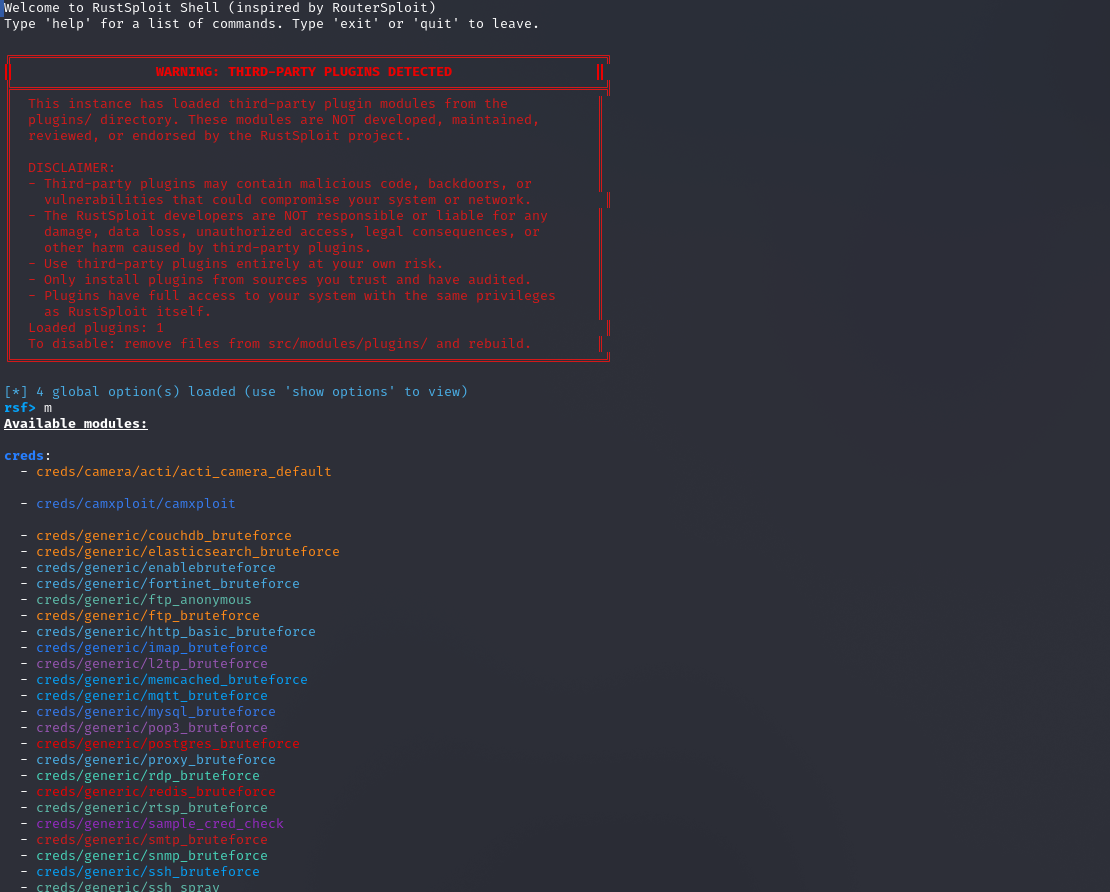Screen dimensions: 1110x892
Task: Select creds/generic/proxy_bruteforce line
Action: pyautogui.click(x=156, y=760)
